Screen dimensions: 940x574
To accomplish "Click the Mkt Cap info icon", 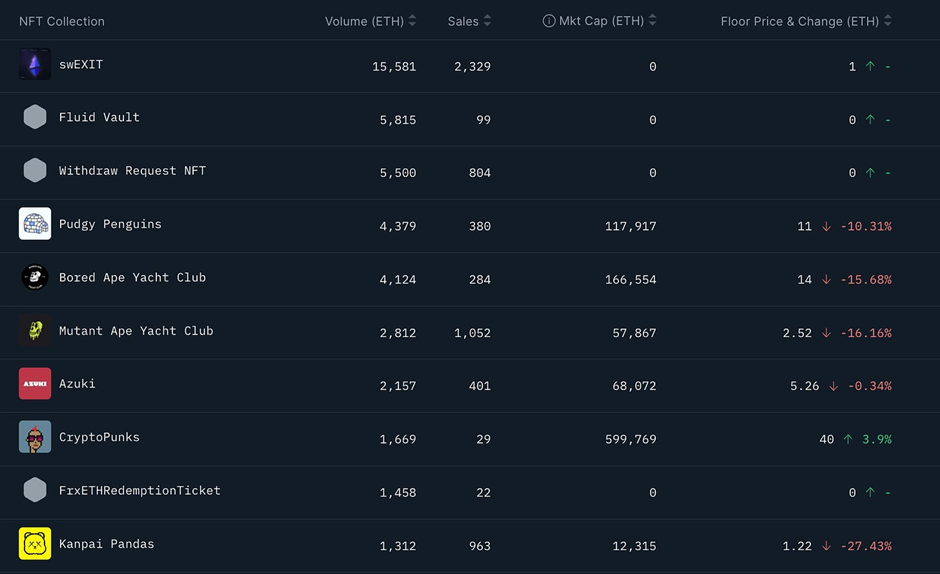I will [549, 21].
